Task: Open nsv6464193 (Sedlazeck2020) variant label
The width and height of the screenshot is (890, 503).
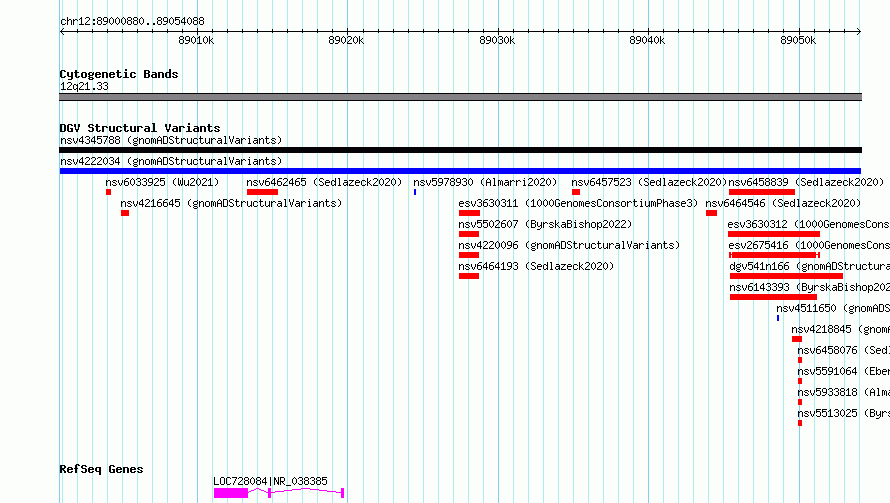Action: [536, 266]
